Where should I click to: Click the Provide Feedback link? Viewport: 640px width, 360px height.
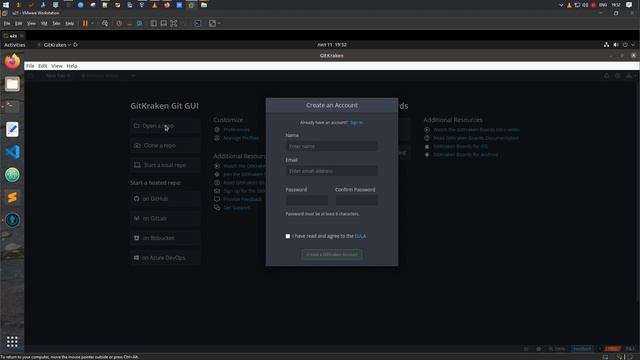click(242, 199)
